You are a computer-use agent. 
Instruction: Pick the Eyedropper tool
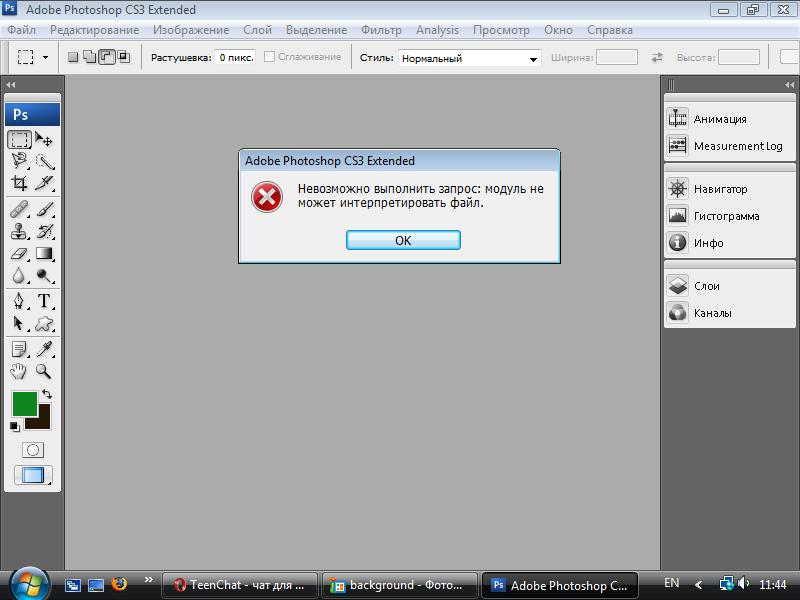point(45,349)
